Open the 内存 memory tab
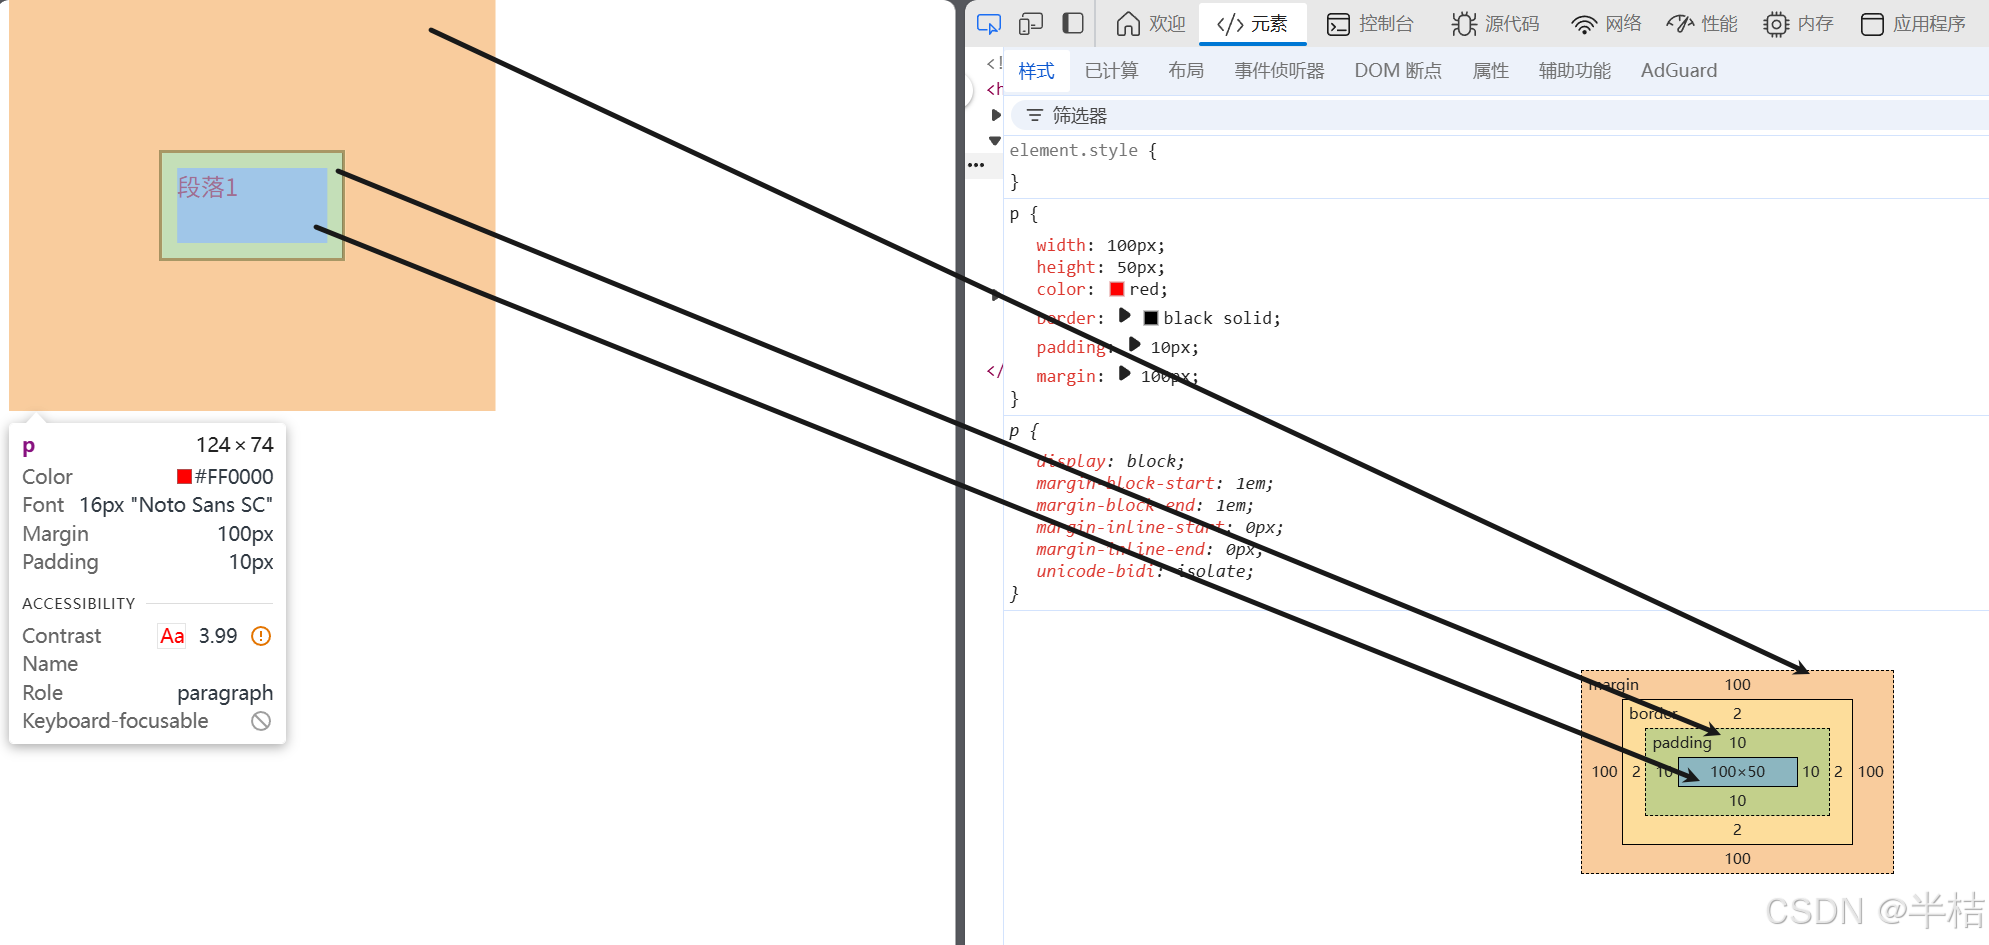The width and height of the screenshot is (1989, 945). coord(1798,23)
